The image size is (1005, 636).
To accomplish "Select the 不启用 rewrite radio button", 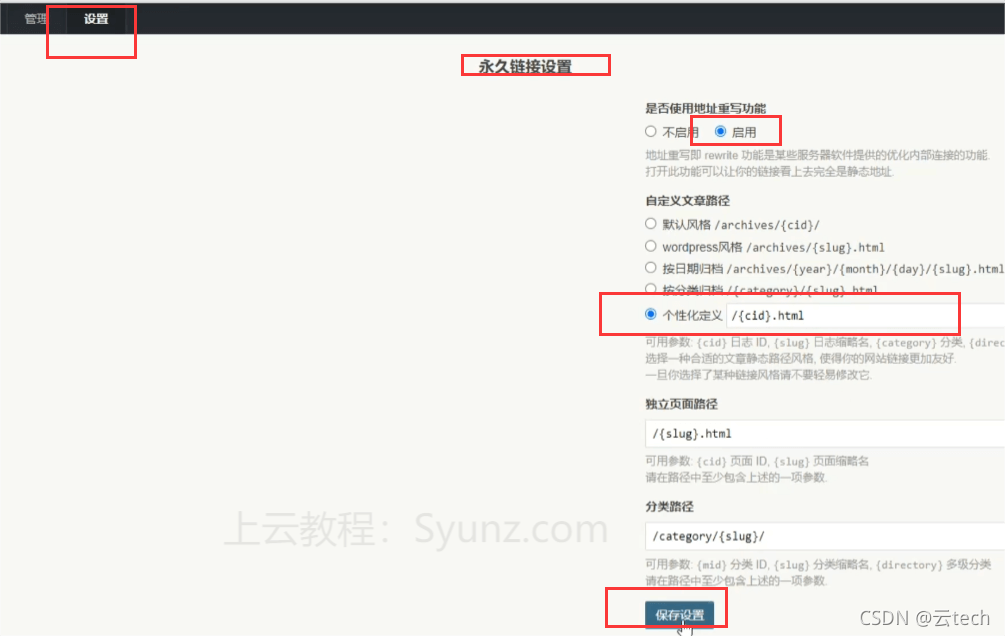I will [651, 131].
